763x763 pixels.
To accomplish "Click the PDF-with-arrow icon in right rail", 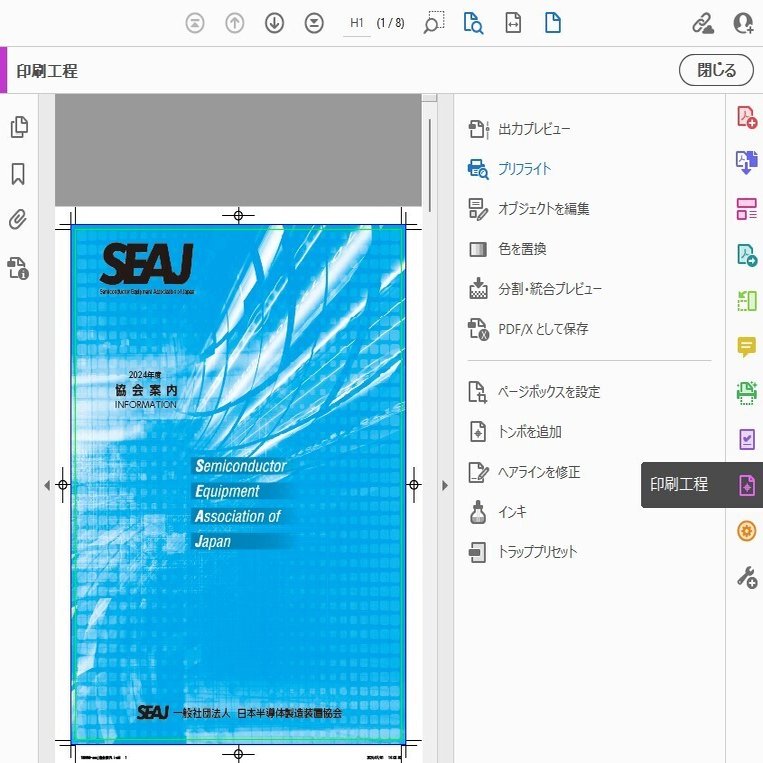I will [x=747, y=255].
